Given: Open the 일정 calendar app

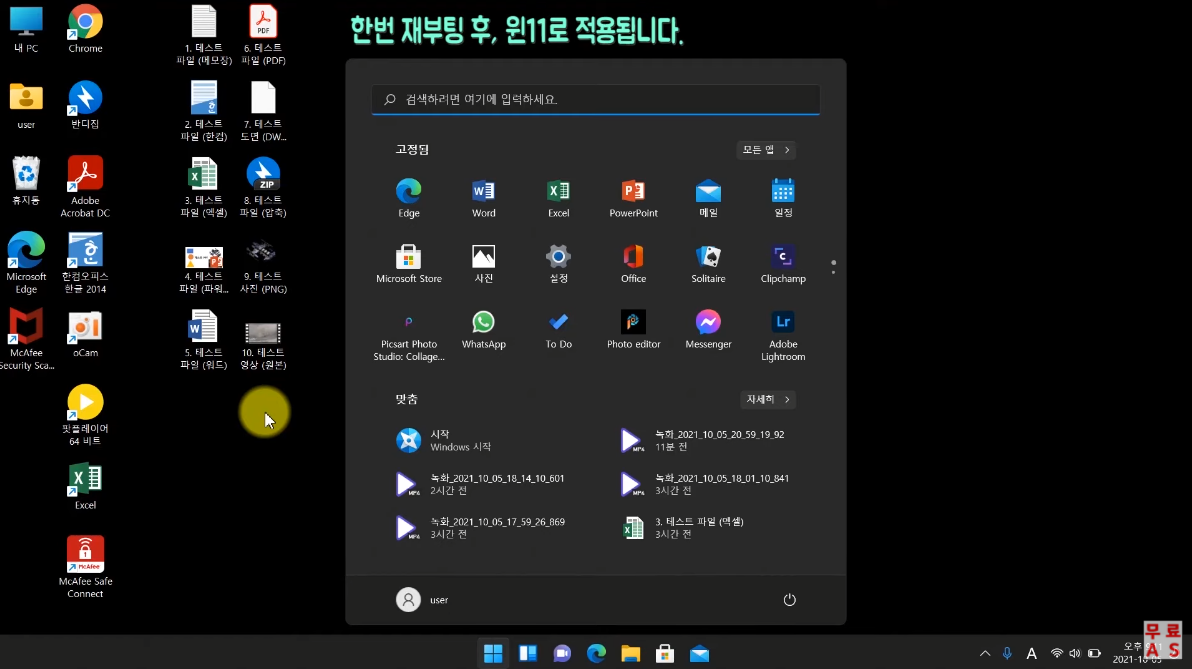Looking at the screenshot, I should pos(783,198).
